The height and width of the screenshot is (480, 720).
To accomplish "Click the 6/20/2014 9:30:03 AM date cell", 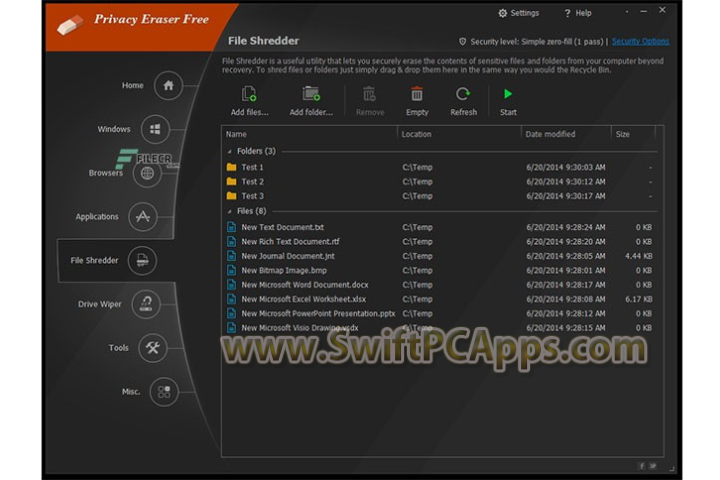I will [x=566, y=167].
